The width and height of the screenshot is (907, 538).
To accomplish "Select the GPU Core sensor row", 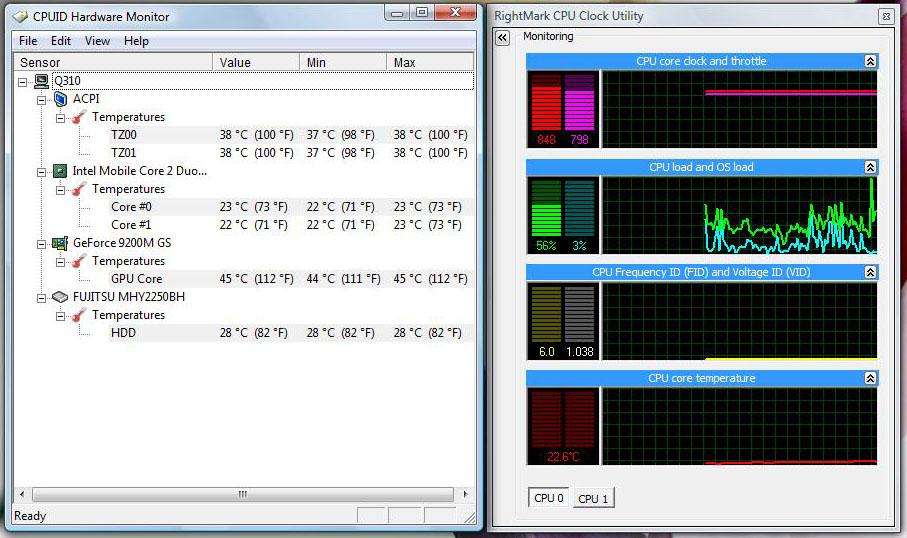I will 291,279.
